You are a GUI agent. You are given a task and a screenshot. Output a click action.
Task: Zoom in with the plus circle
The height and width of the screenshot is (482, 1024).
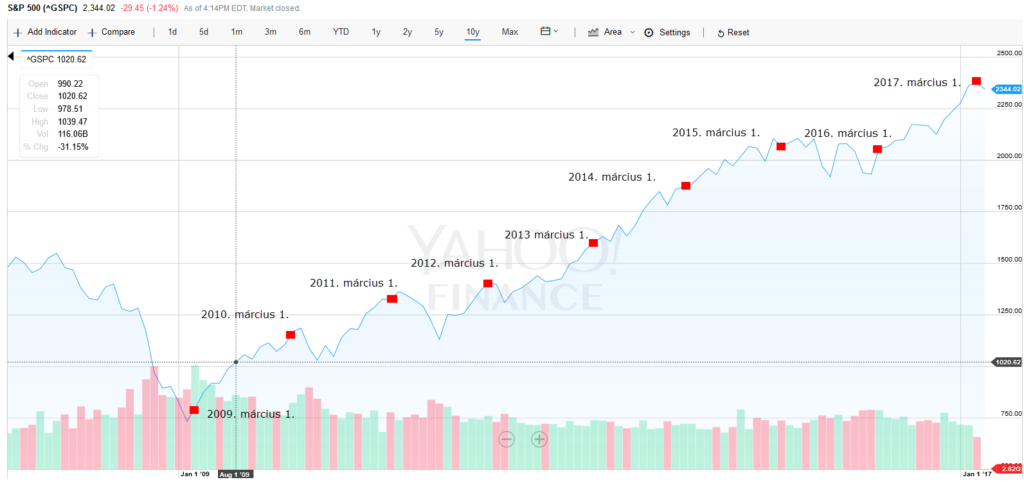click(x=539, y=439)
